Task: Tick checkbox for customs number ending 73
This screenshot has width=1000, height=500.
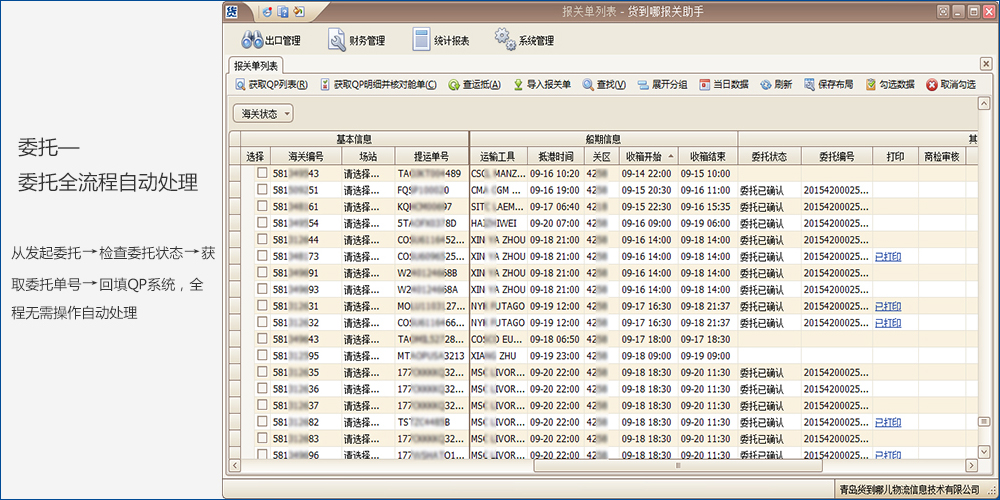Action: coord(262,256)
